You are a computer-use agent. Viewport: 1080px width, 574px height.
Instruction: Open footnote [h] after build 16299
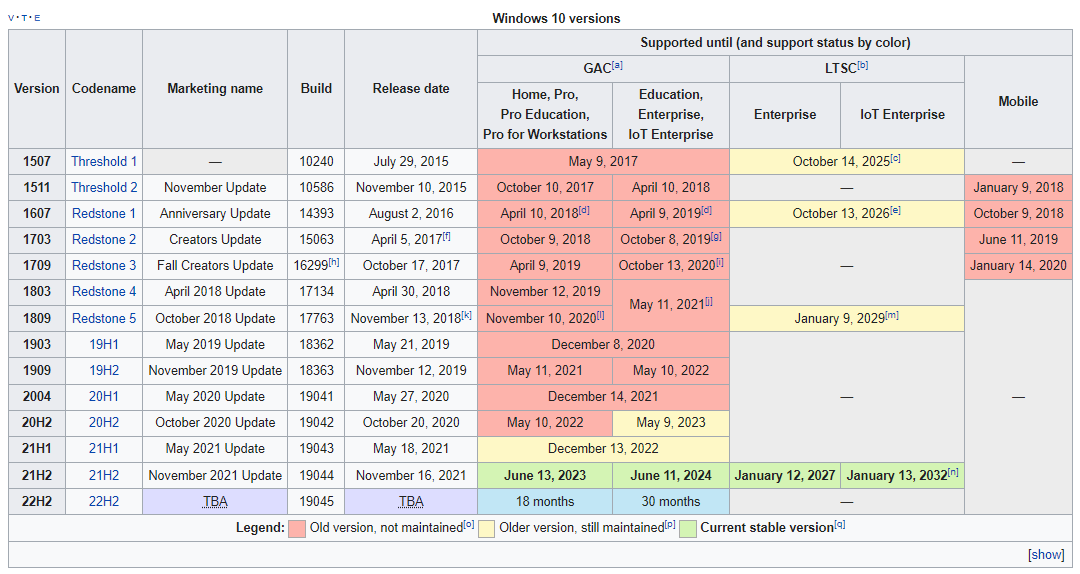[334, 263]
